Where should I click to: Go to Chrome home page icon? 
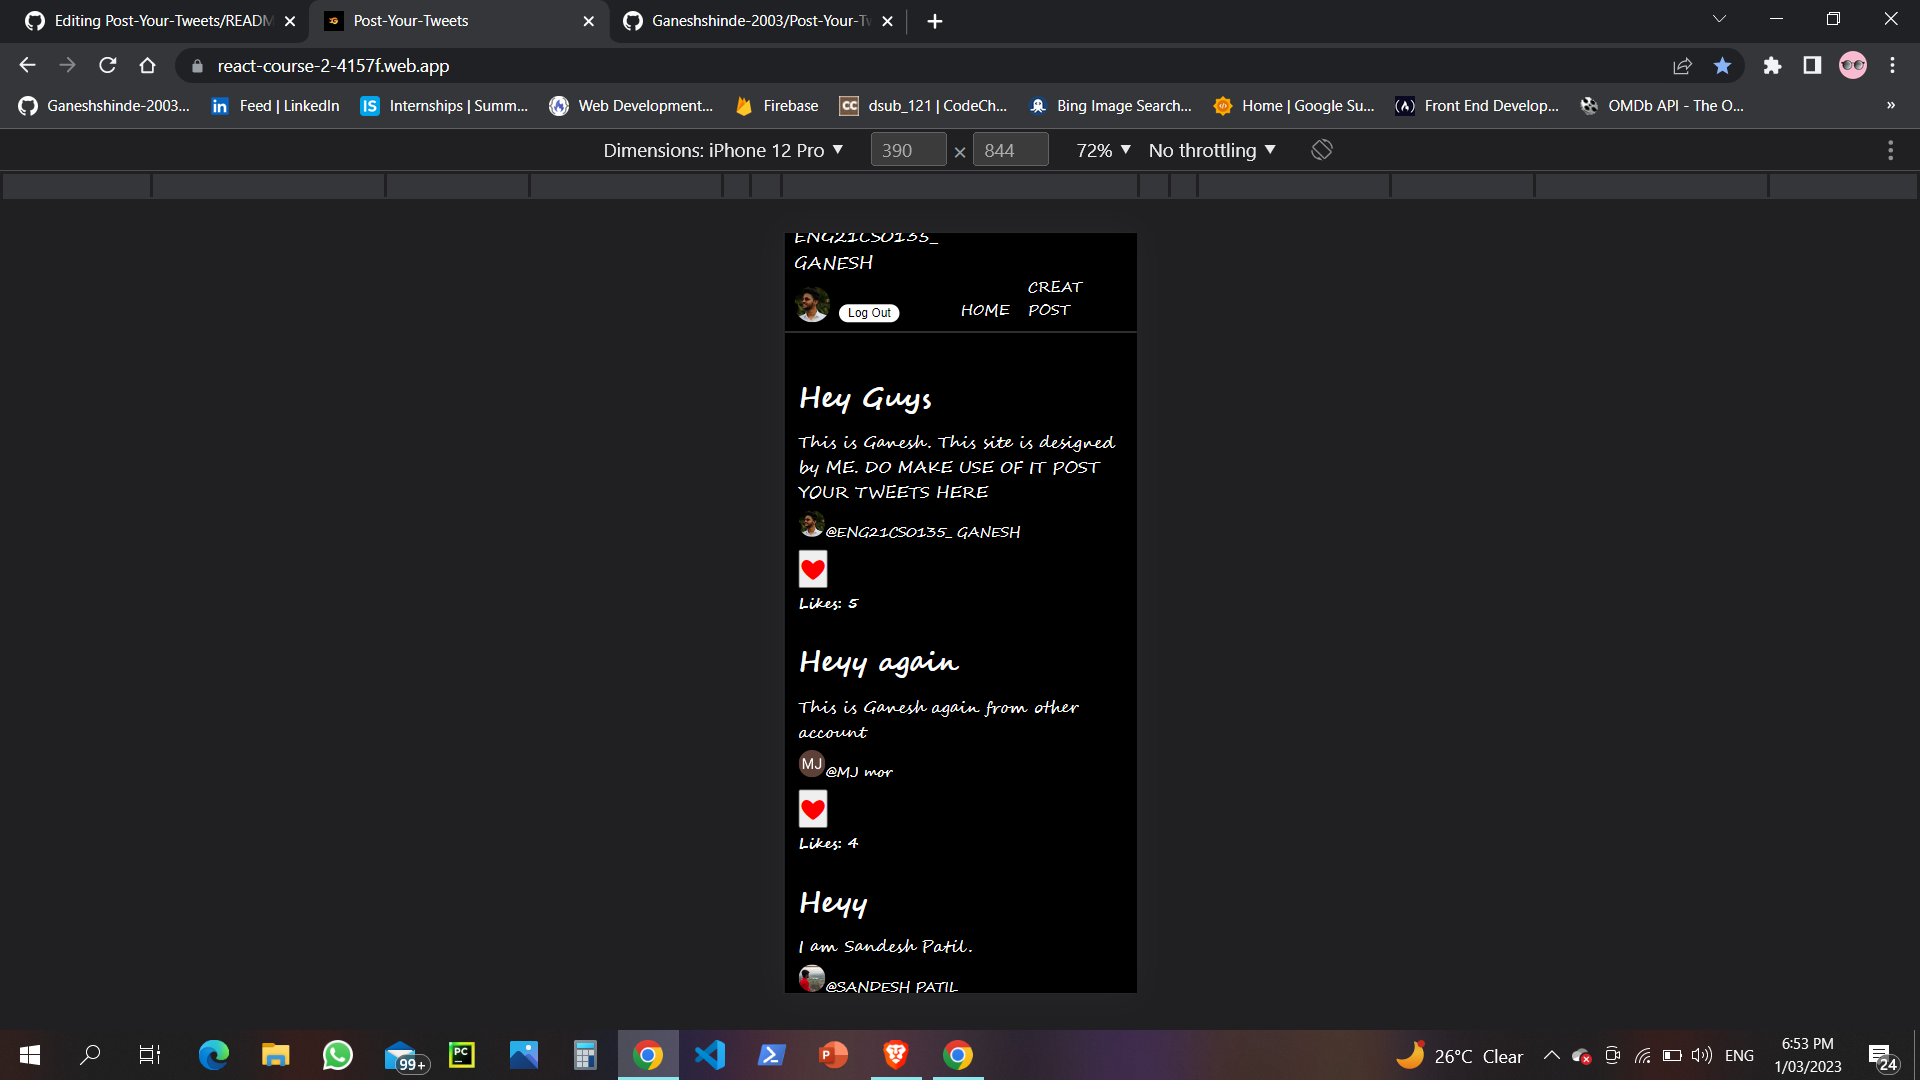148,66
